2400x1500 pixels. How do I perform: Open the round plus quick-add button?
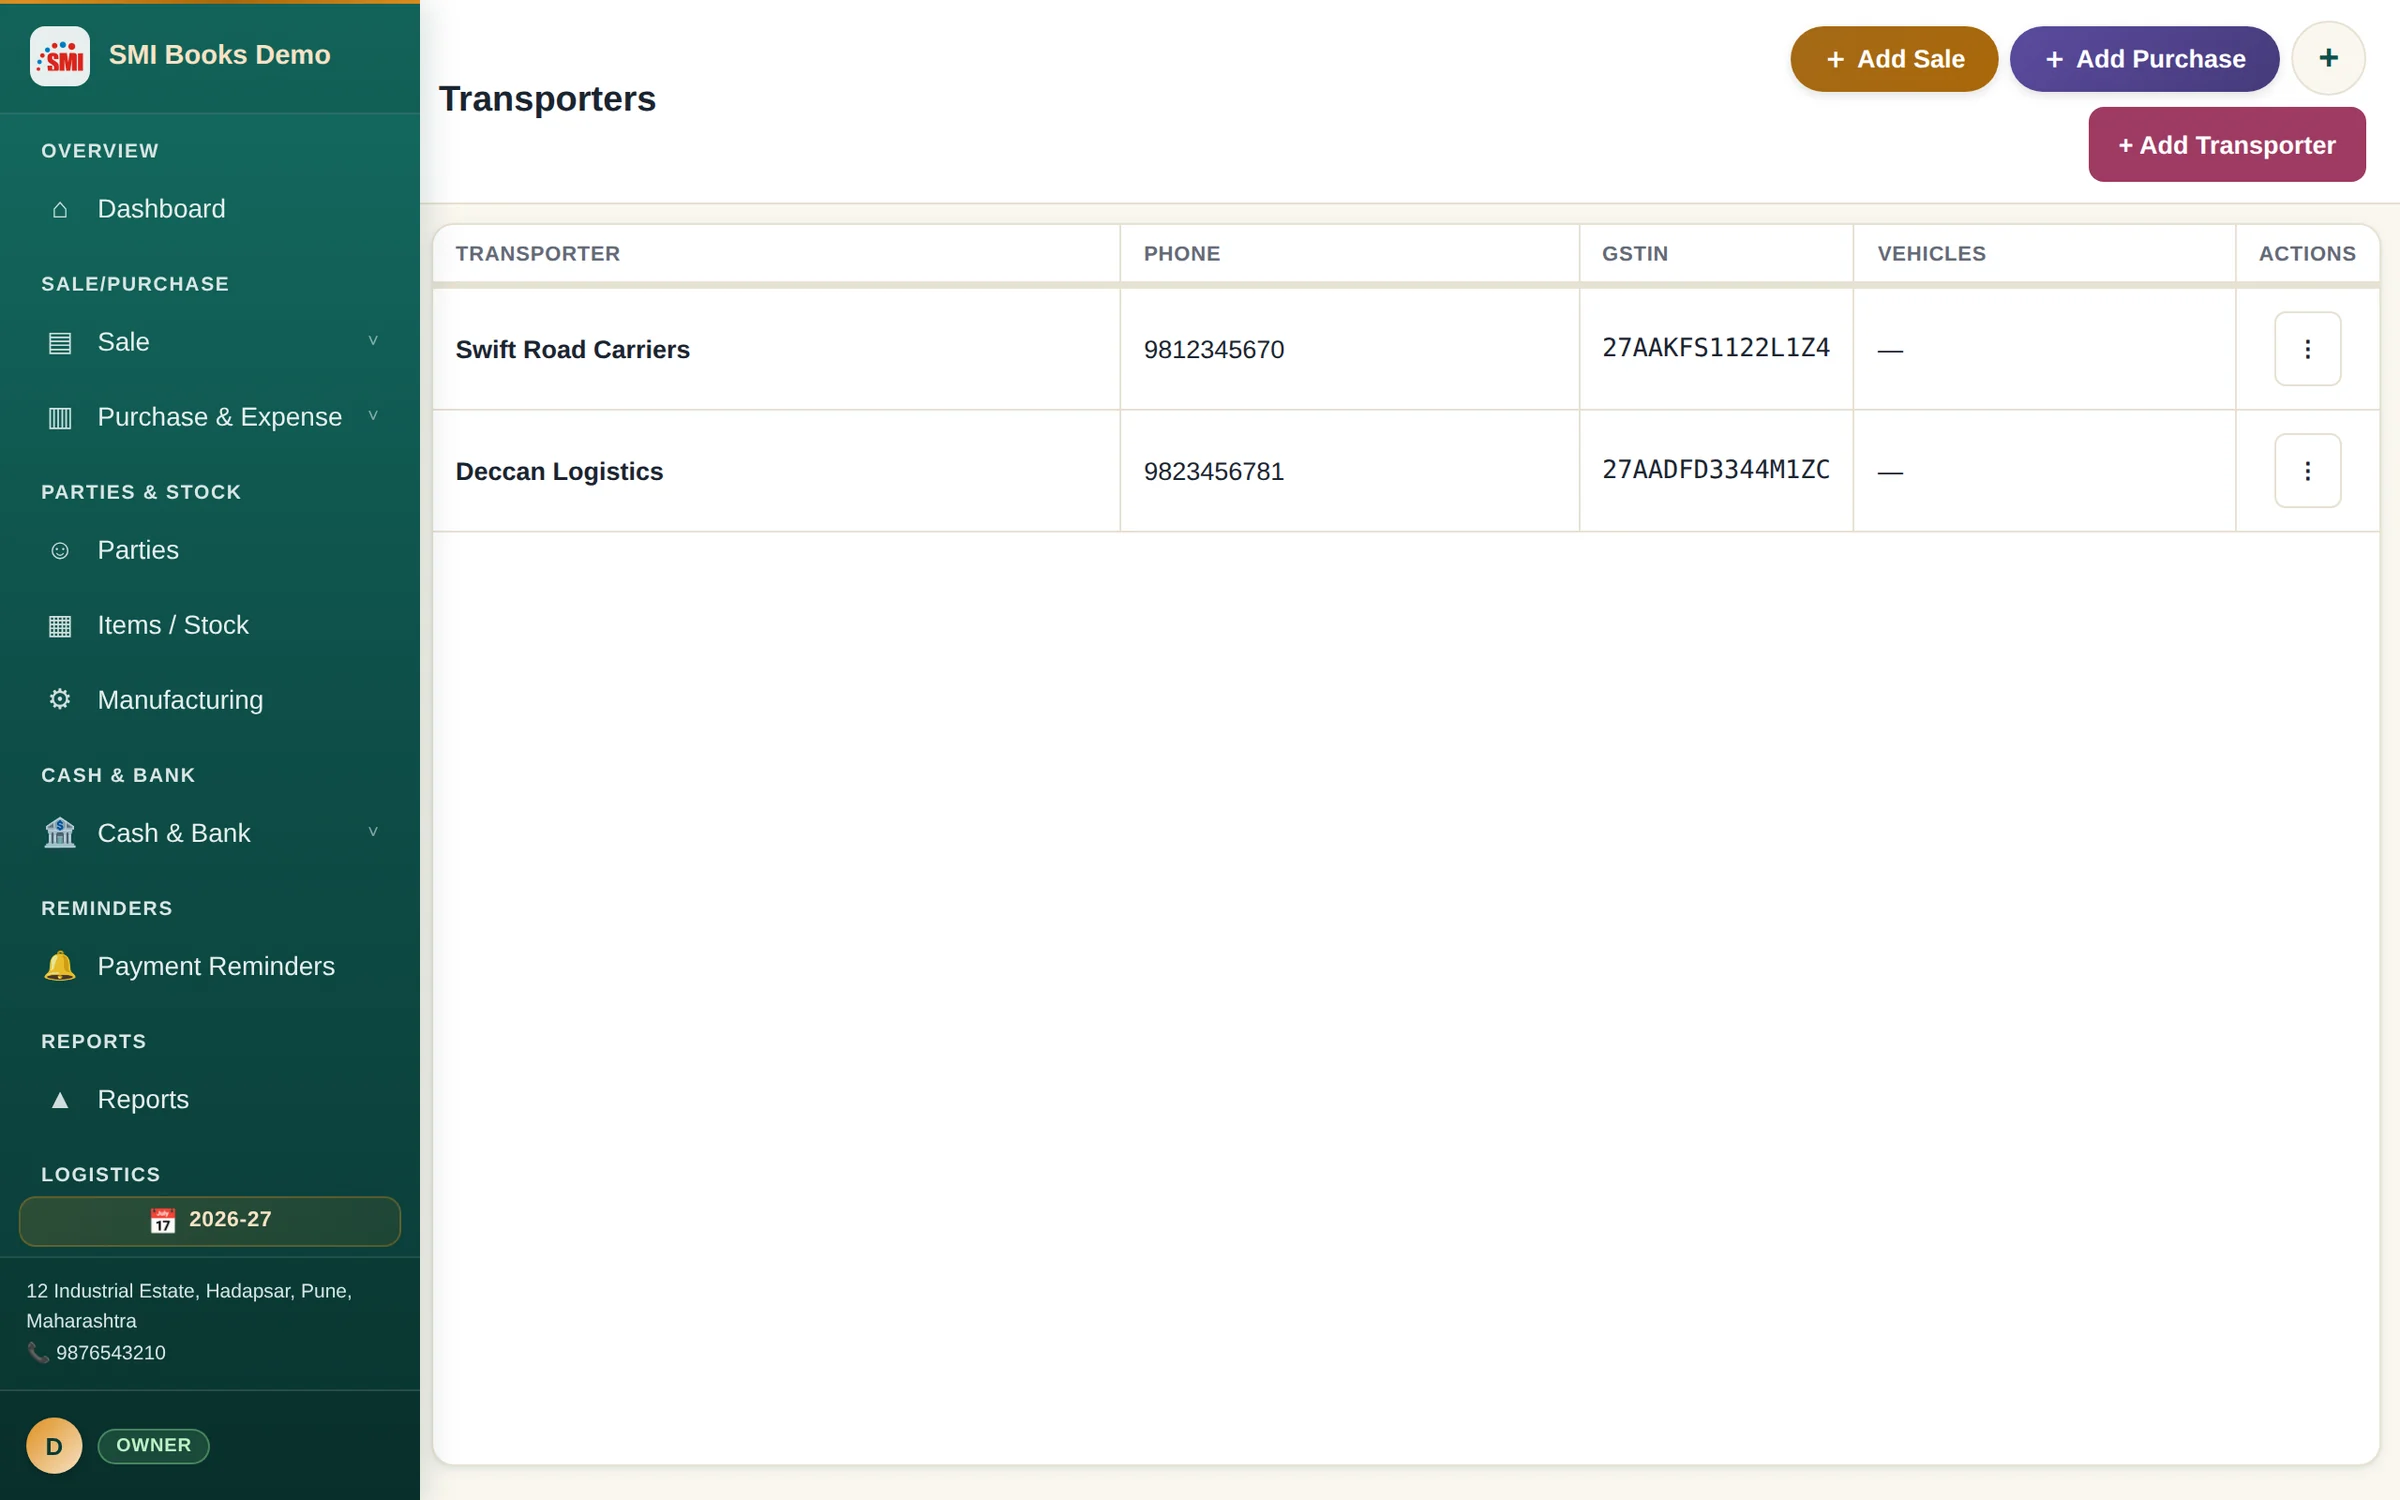(x=2328, y=58)
